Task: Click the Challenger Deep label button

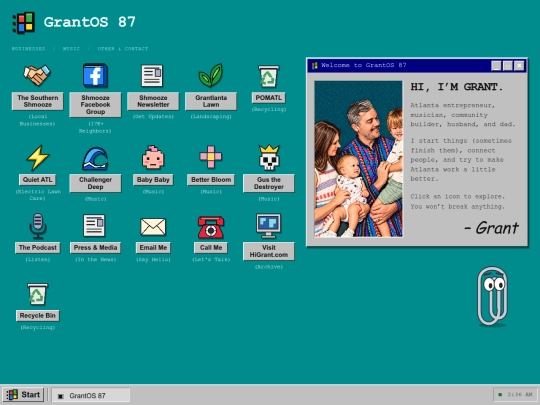Action: tap(95, 183)
